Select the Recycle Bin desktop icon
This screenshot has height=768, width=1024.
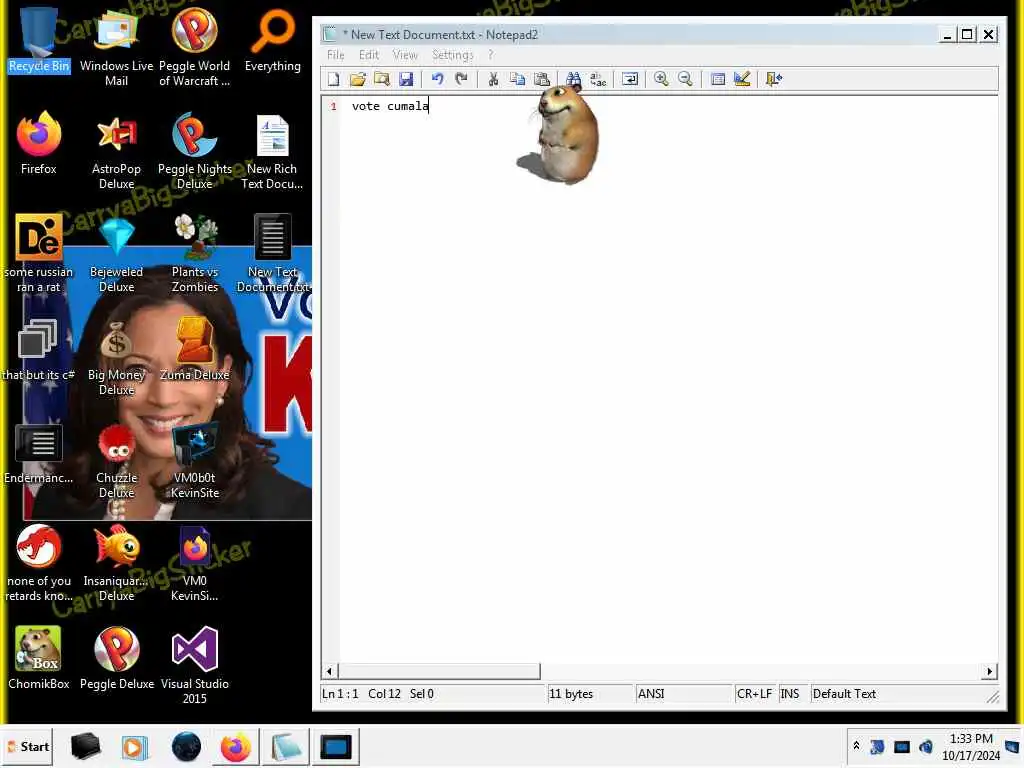point(39,40)
